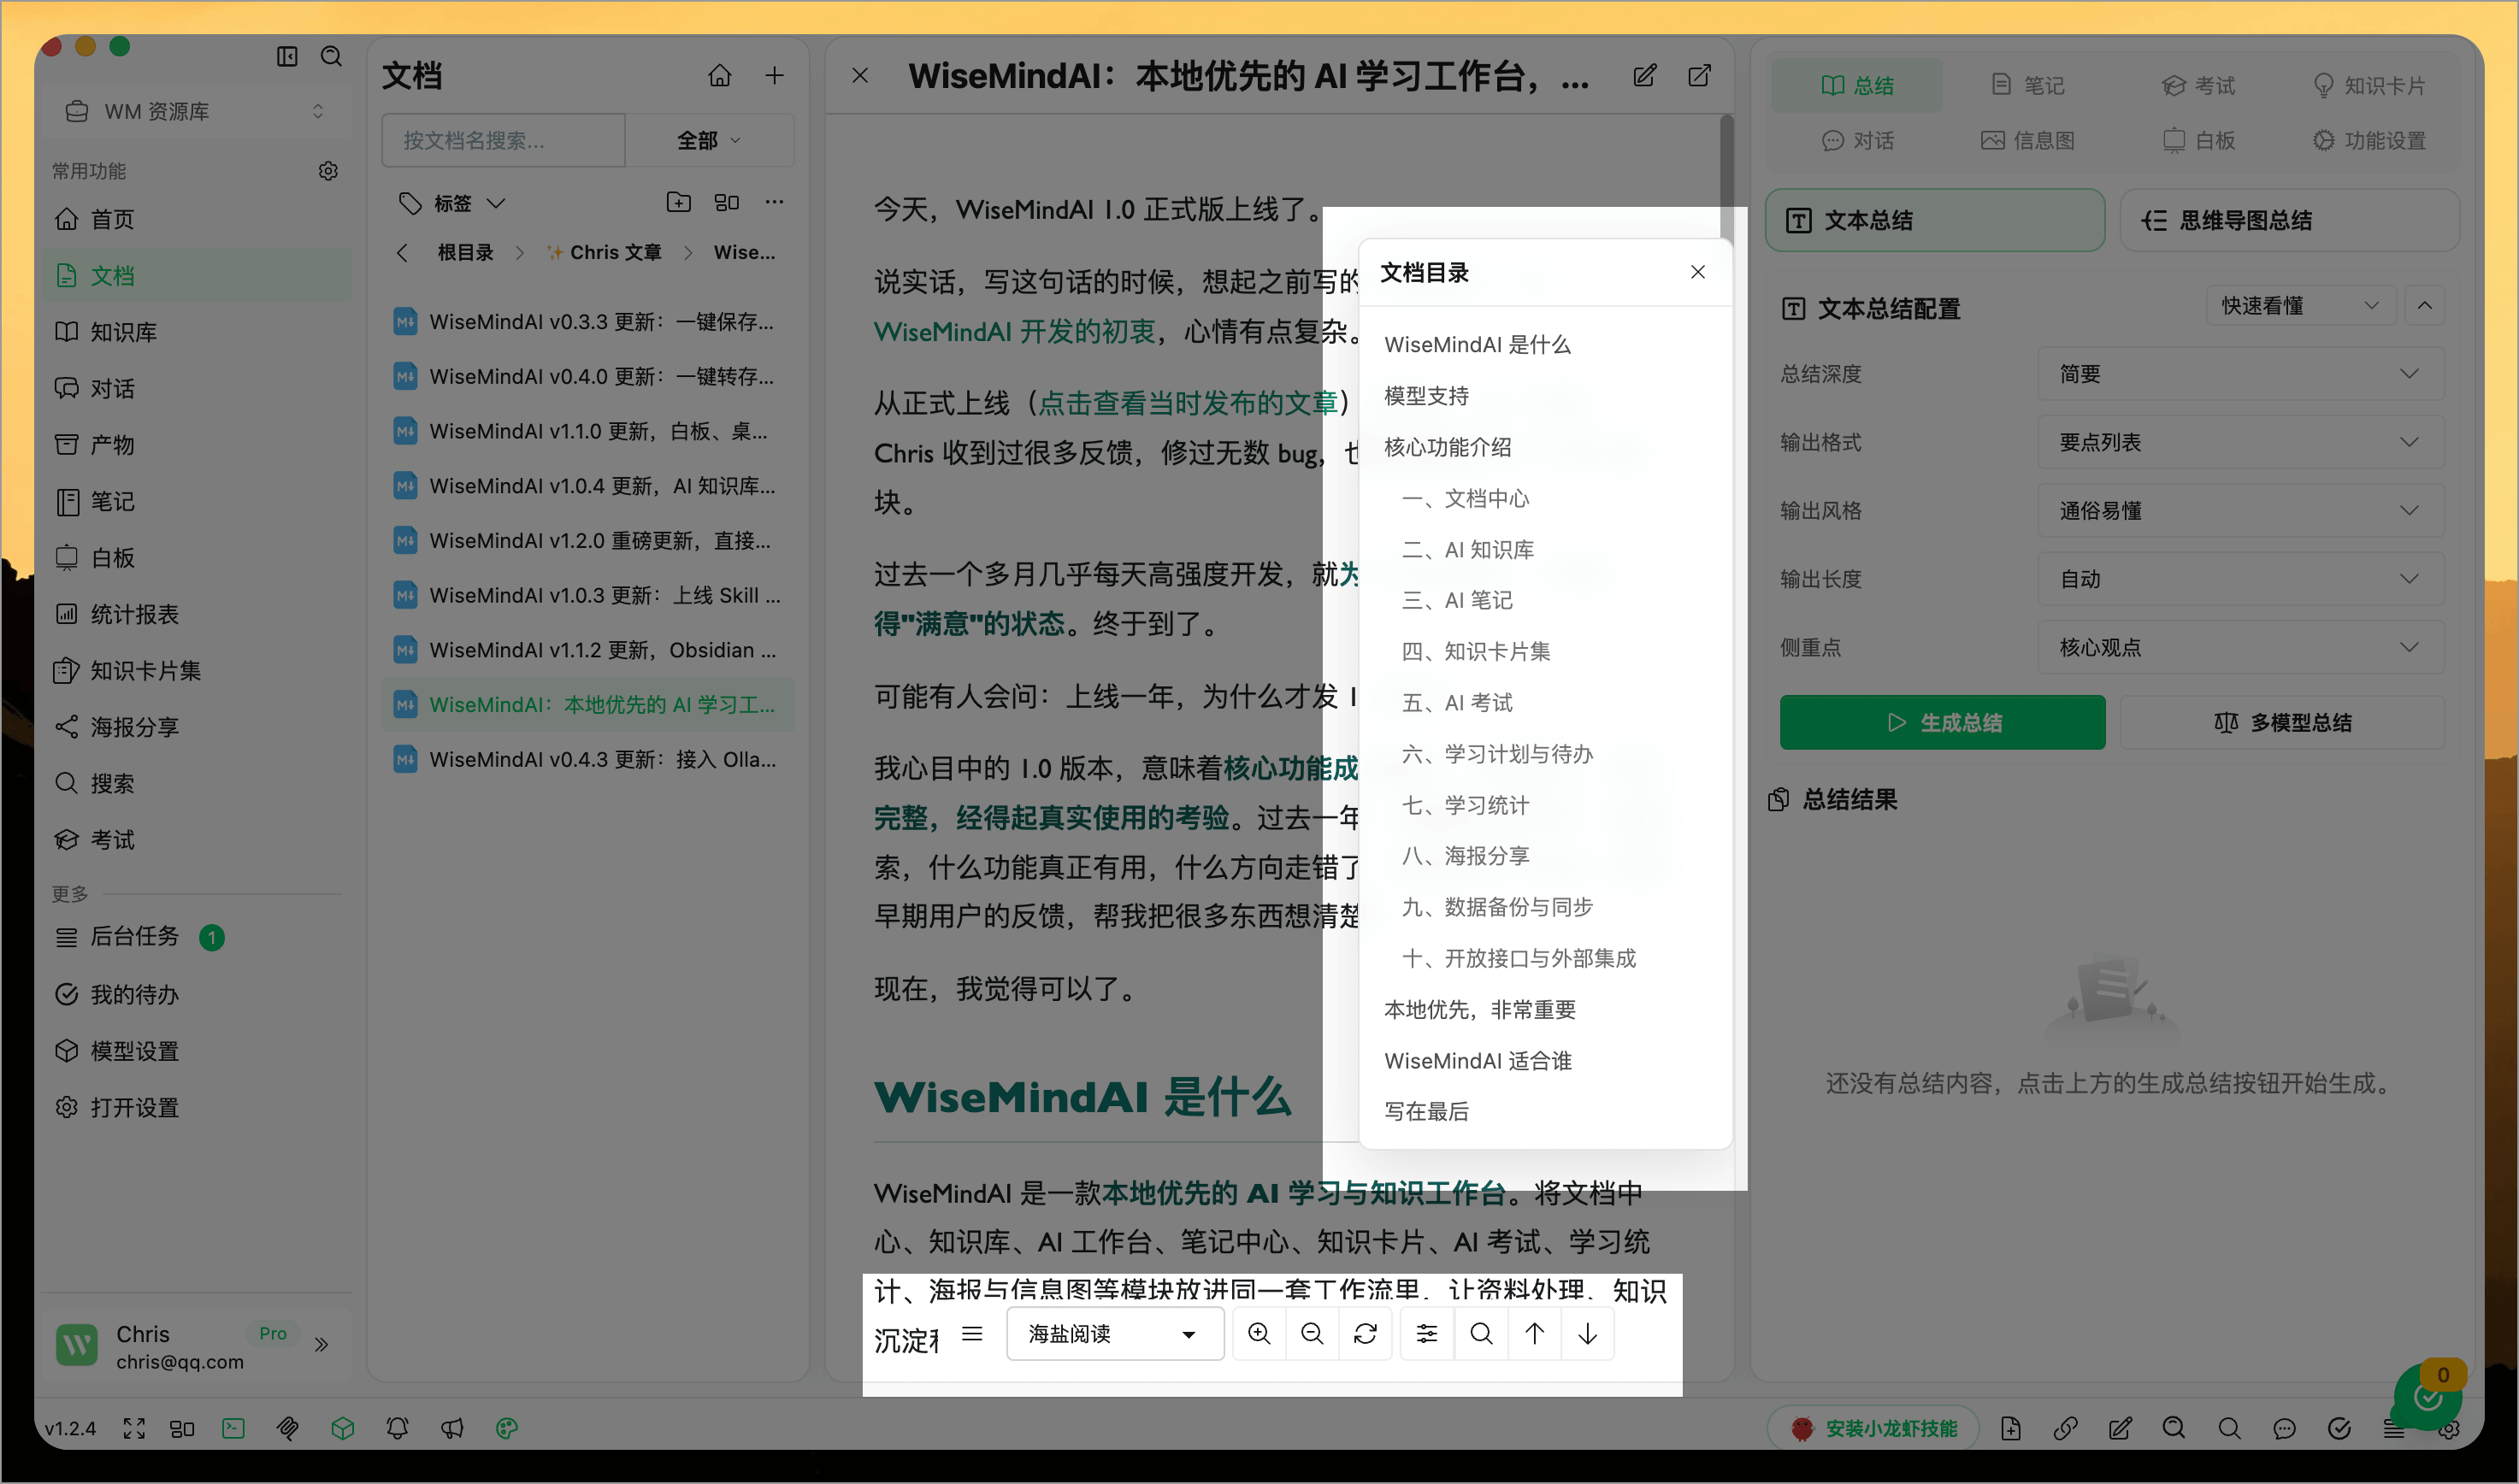Close the open document with X
Viewport: 2519px width, 1484px height.
tap(860, 75)
